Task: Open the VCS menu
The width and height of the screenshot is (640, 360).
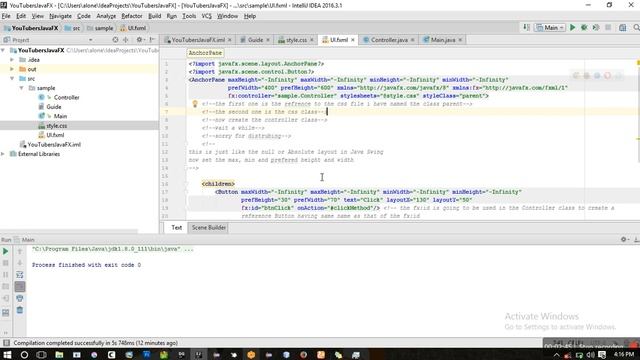Action: point(207,16)
